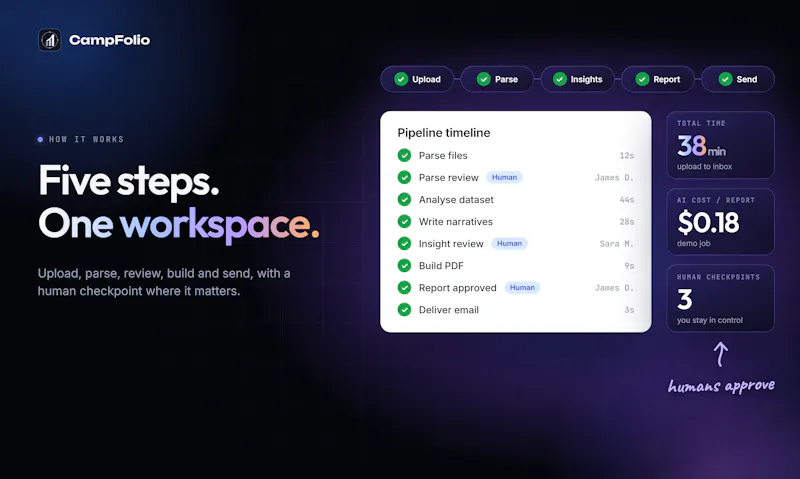Click the Human badge on Report approved
The image size is (800, 479).
[x=522, y=288]
